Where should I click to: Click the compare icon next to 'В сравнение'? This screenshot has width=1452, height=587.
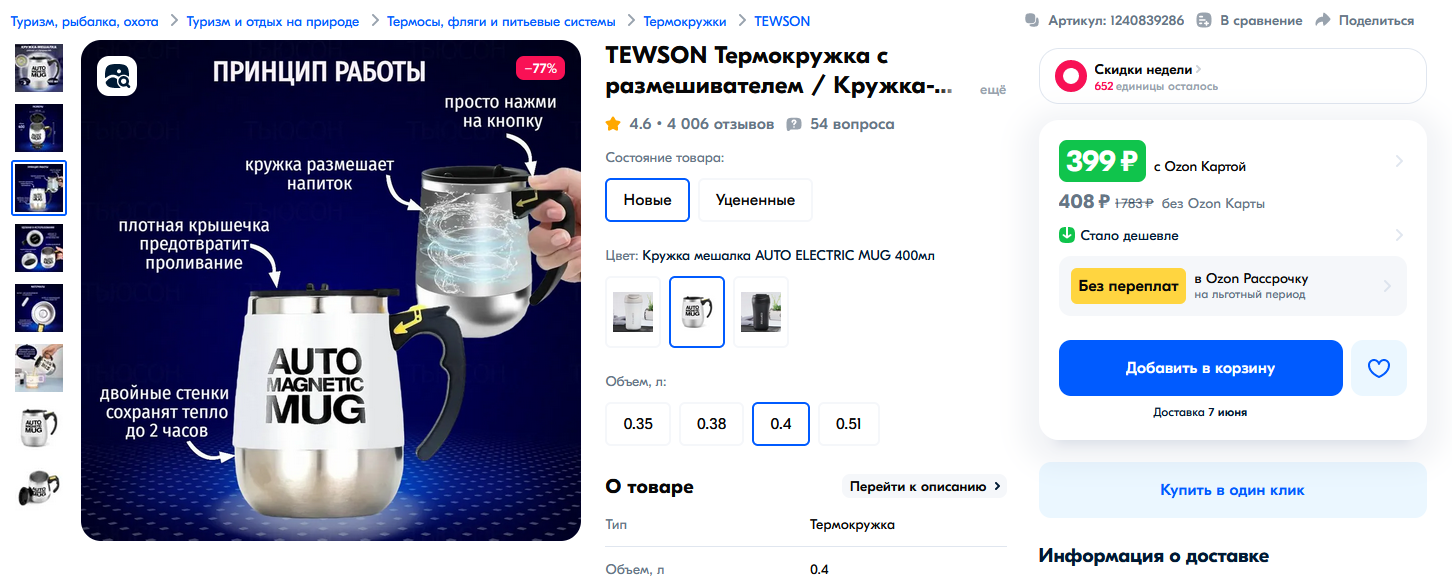(x=1204, y=20)
